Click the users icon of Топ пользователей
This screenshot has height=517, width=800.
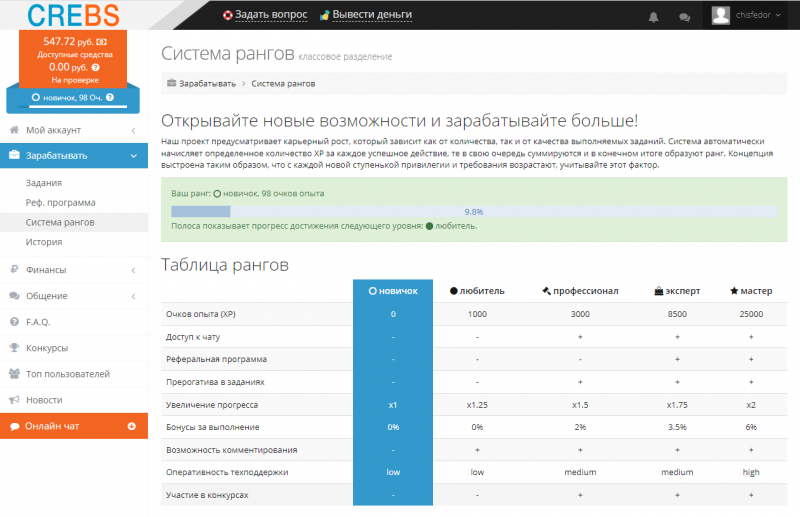coord(14,374)
